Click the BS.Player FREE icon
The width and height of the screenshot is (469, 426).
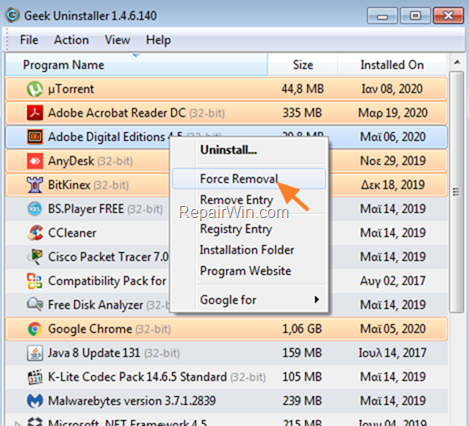pos(35,209)
